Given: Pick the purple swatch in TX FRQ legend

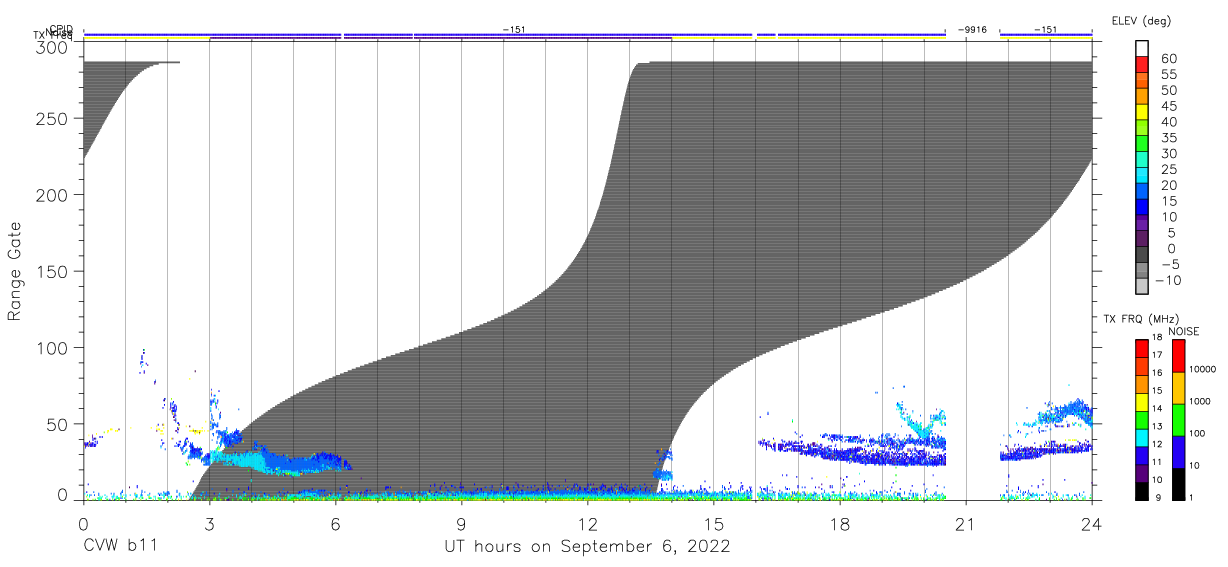Looking at the screenshot, I should click(x=1142, y=472).
